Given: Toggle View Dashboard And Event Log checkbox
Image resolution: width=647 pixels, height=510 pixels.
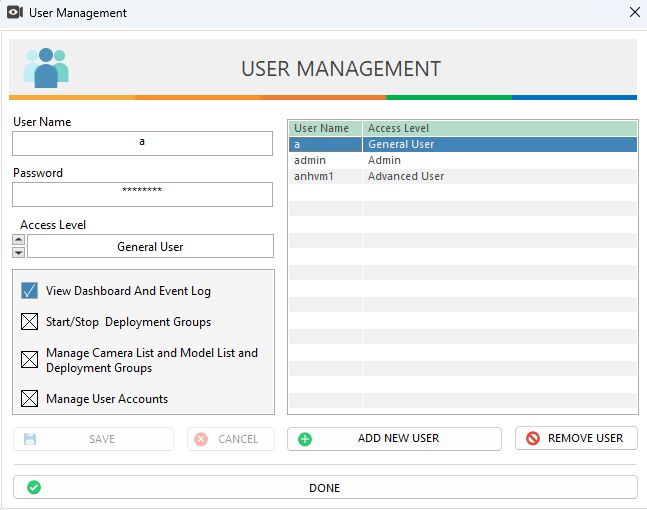Looking at the screenshot, I should pyautogui.click(x=29, y=291).
